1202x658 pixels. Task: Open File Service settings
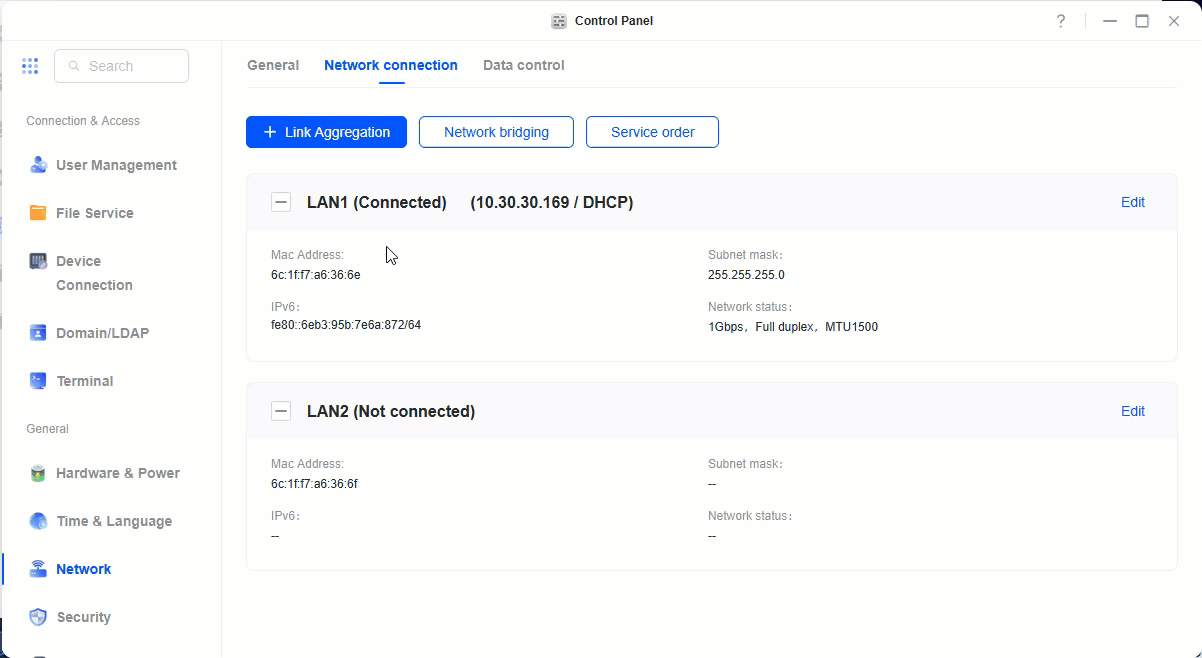(x=38, y=212)
